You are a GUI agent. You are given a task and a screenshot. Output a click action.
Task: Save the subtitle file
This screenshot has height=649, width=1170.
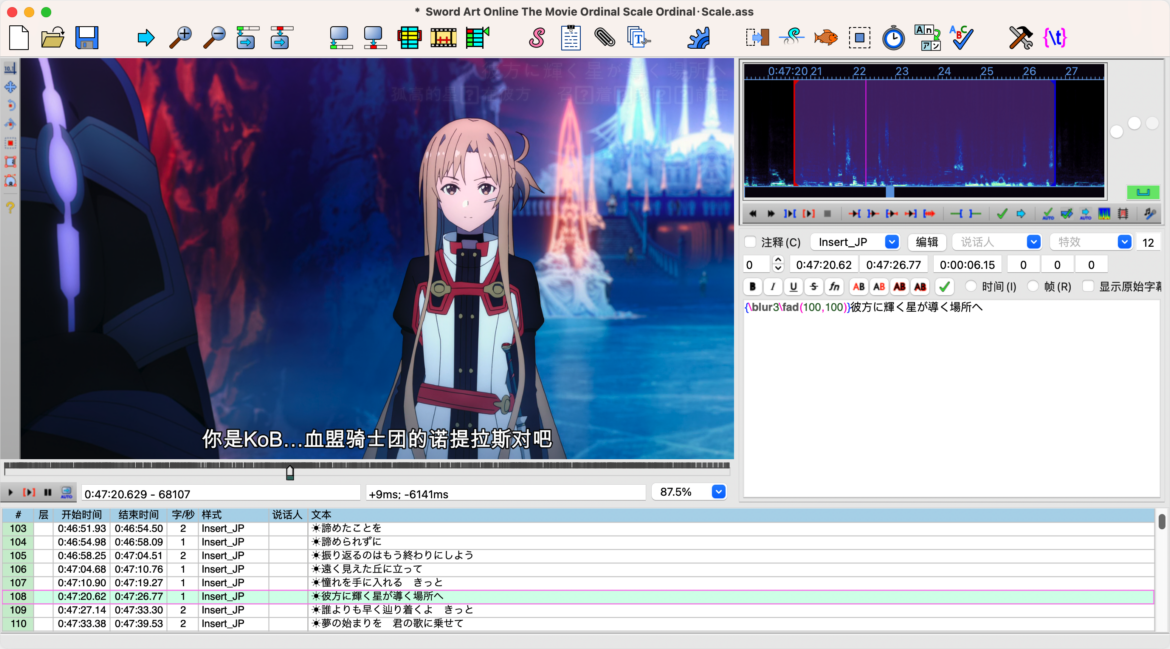(87, 37)
